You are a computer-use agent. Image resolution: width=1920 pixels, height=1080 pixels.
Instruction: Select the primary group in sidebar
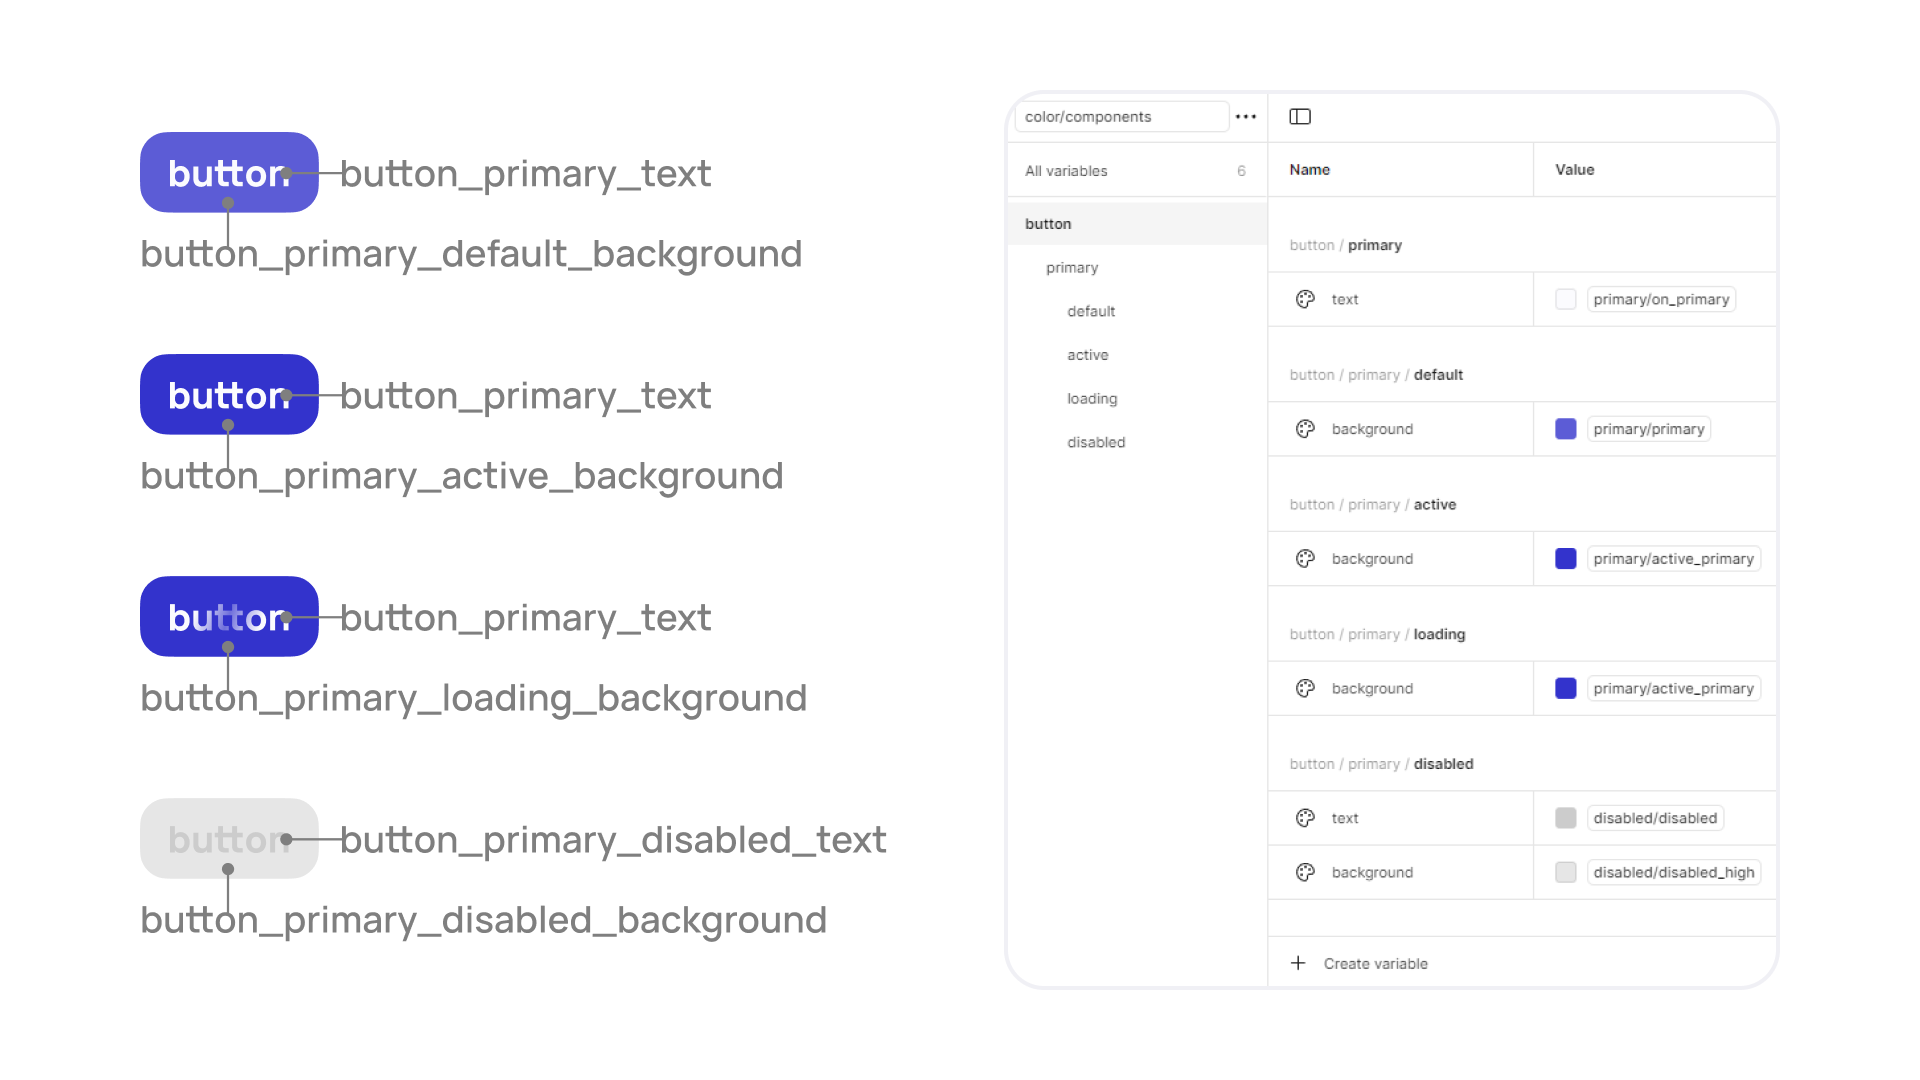(1072, 268)
